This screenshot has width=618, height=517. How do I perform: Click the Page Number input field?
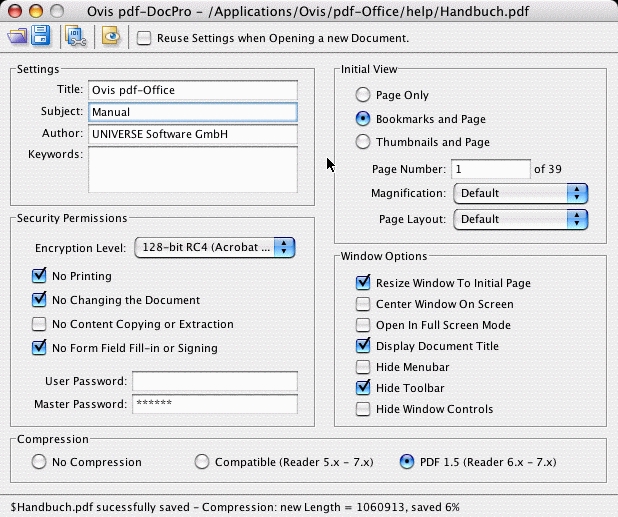(490, 169)
